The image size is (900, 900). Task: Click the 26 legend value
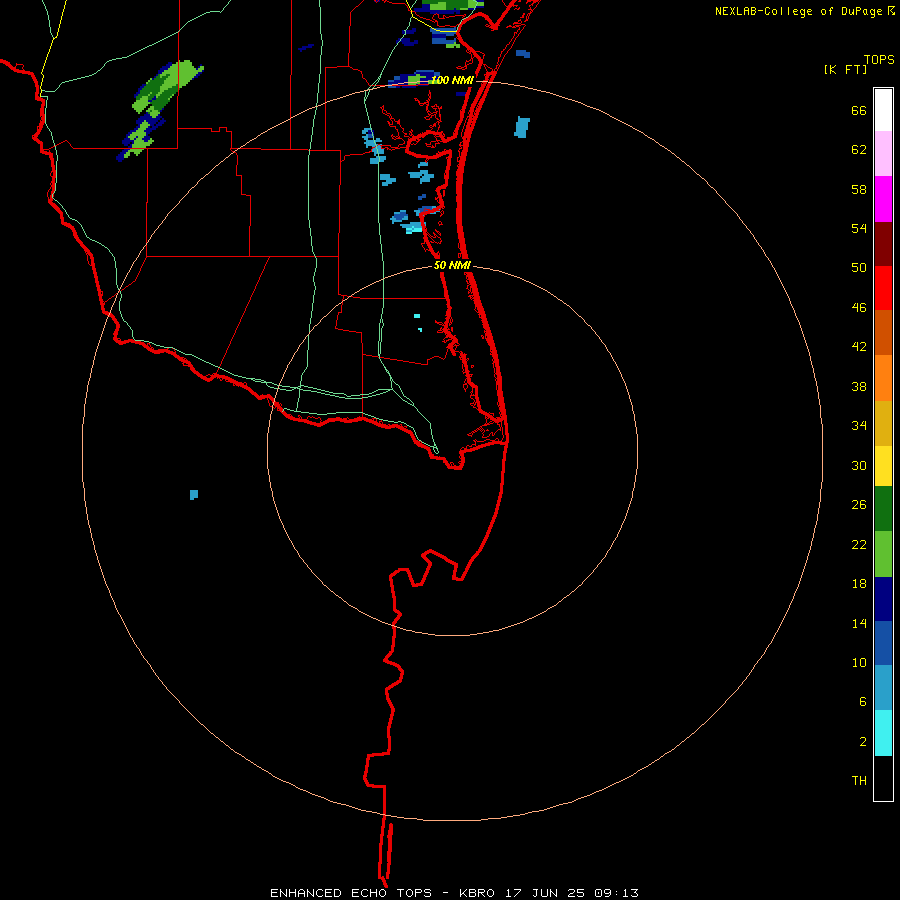(859, 505)
